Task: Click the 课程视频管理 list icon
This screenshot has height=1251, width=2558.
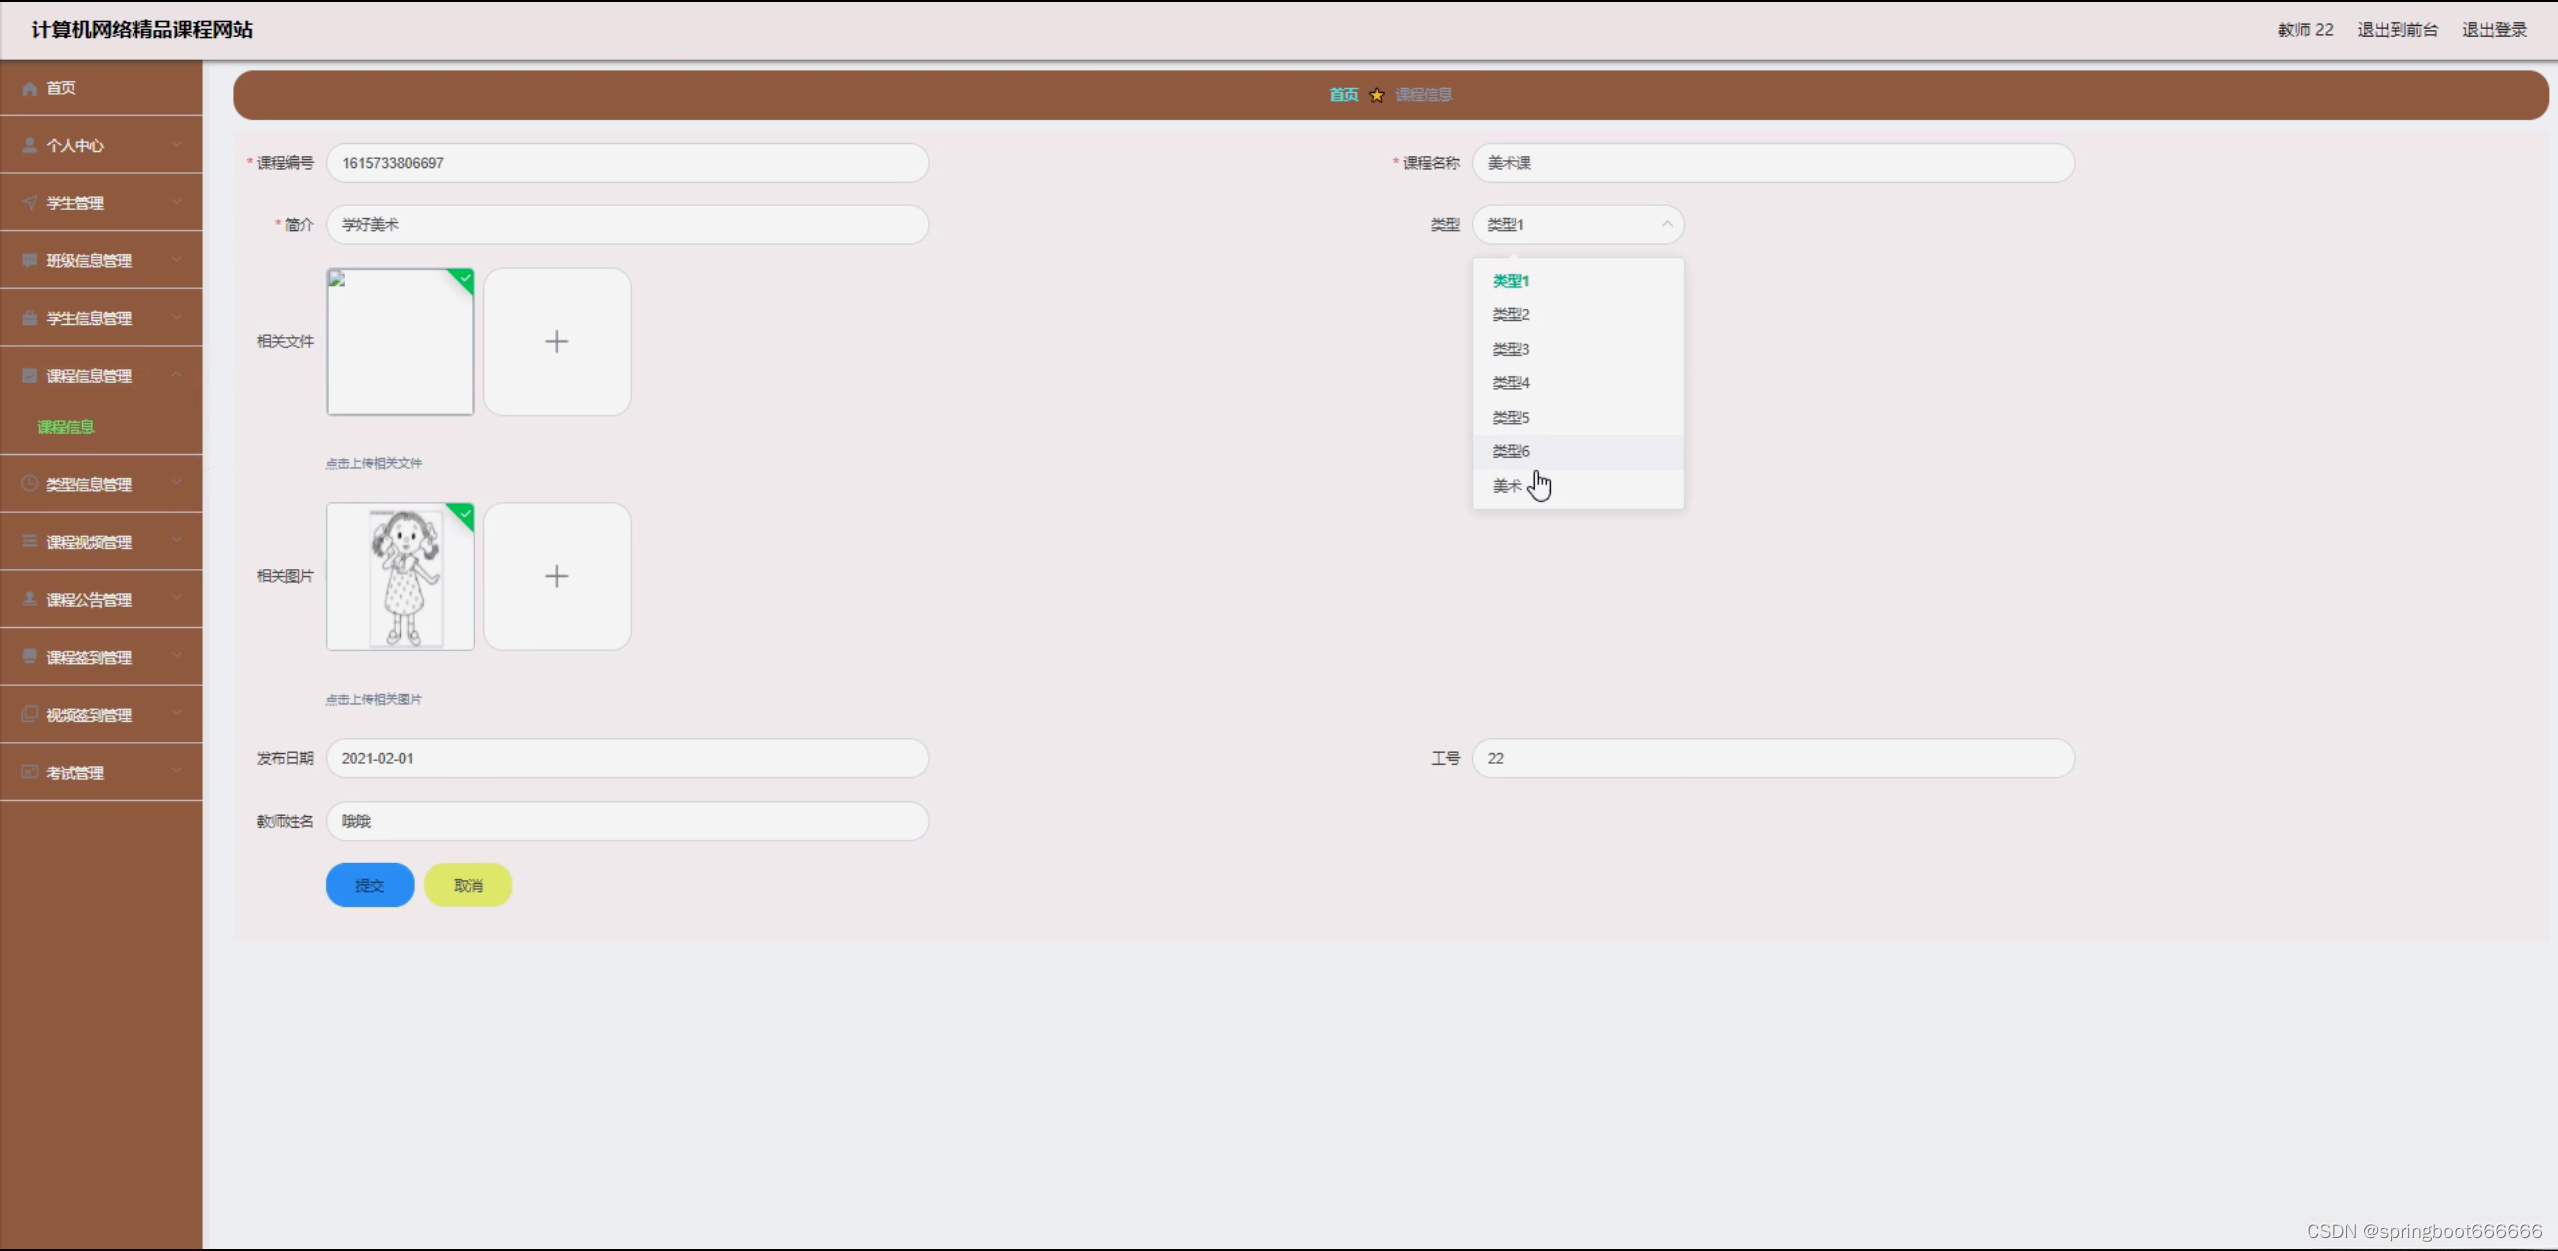Action: pos(30,541)
